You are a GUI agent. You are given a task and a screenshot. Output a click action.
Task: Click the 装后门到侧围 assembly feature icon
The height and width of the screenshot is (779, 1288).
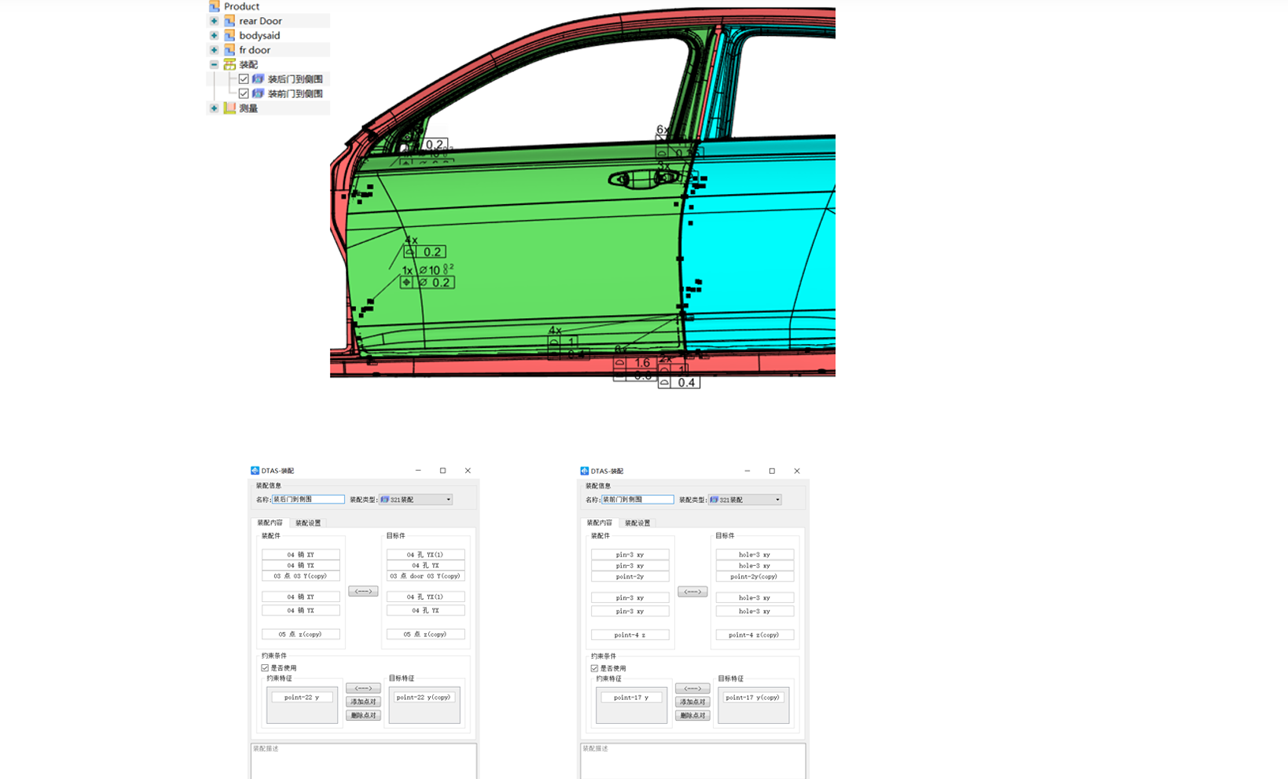click(257, 79)
